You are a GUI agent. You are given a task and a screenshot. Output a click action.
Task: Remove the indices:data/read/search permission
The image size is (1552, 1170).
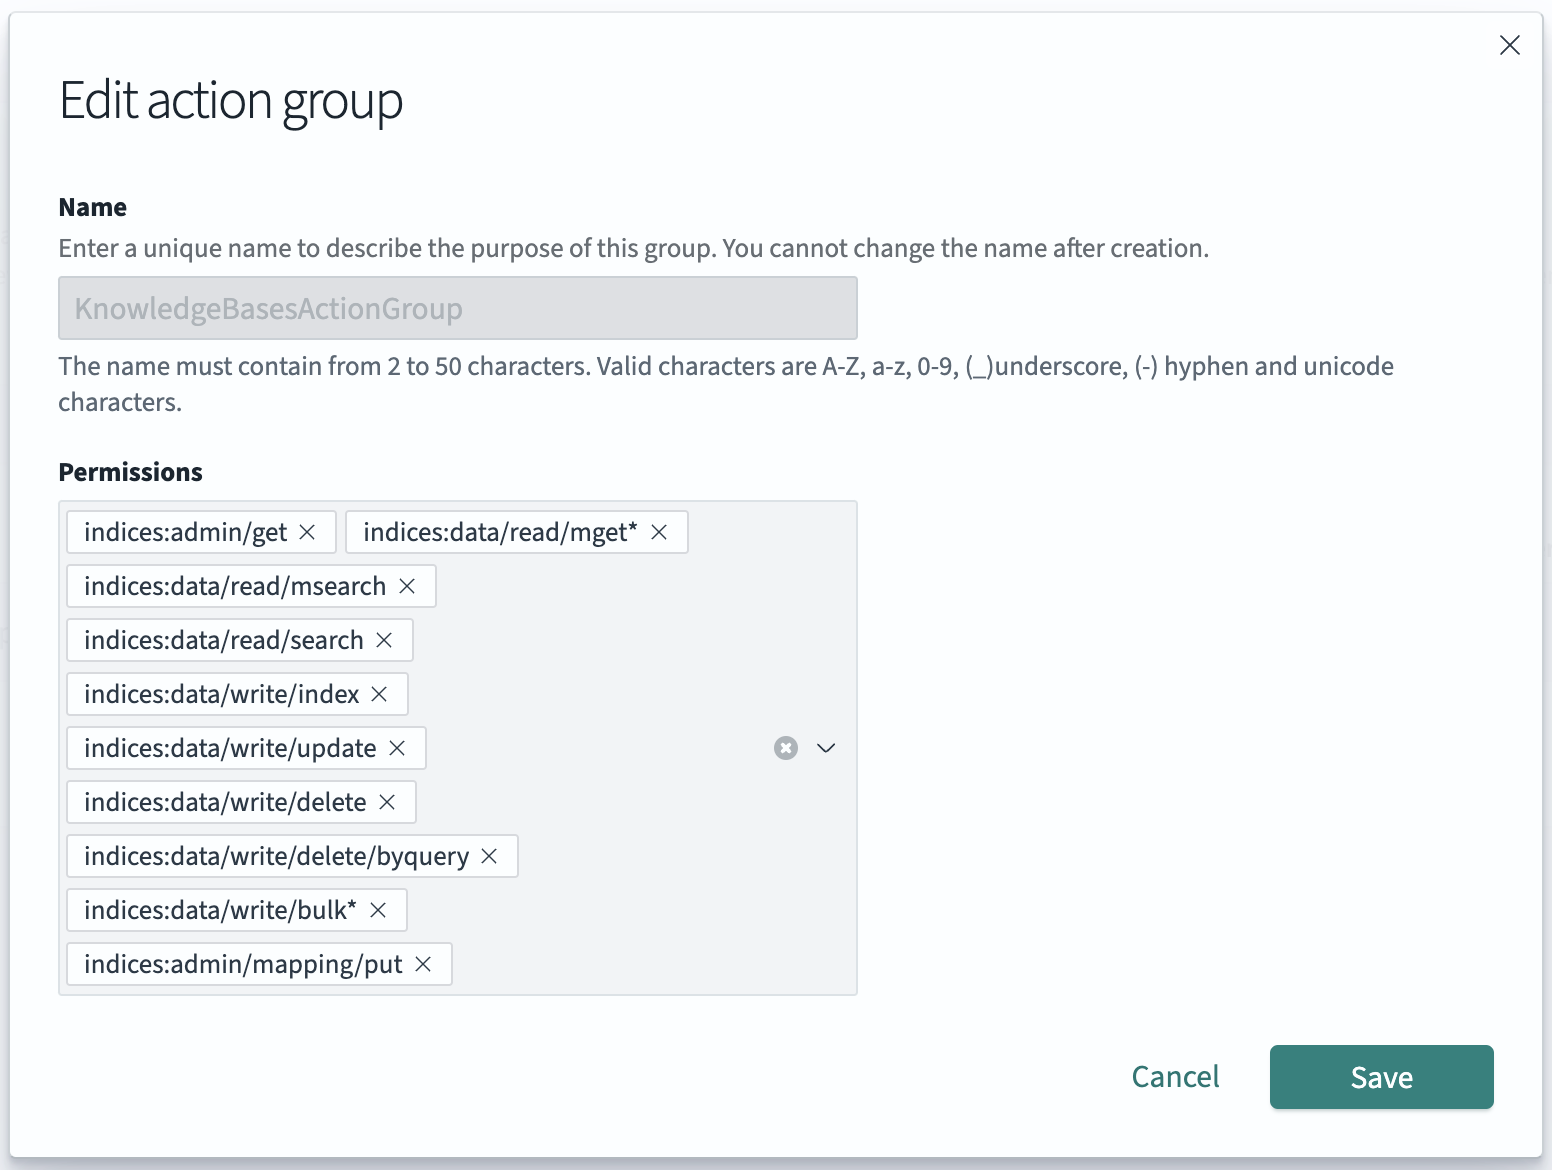click(x=384, y=640)
